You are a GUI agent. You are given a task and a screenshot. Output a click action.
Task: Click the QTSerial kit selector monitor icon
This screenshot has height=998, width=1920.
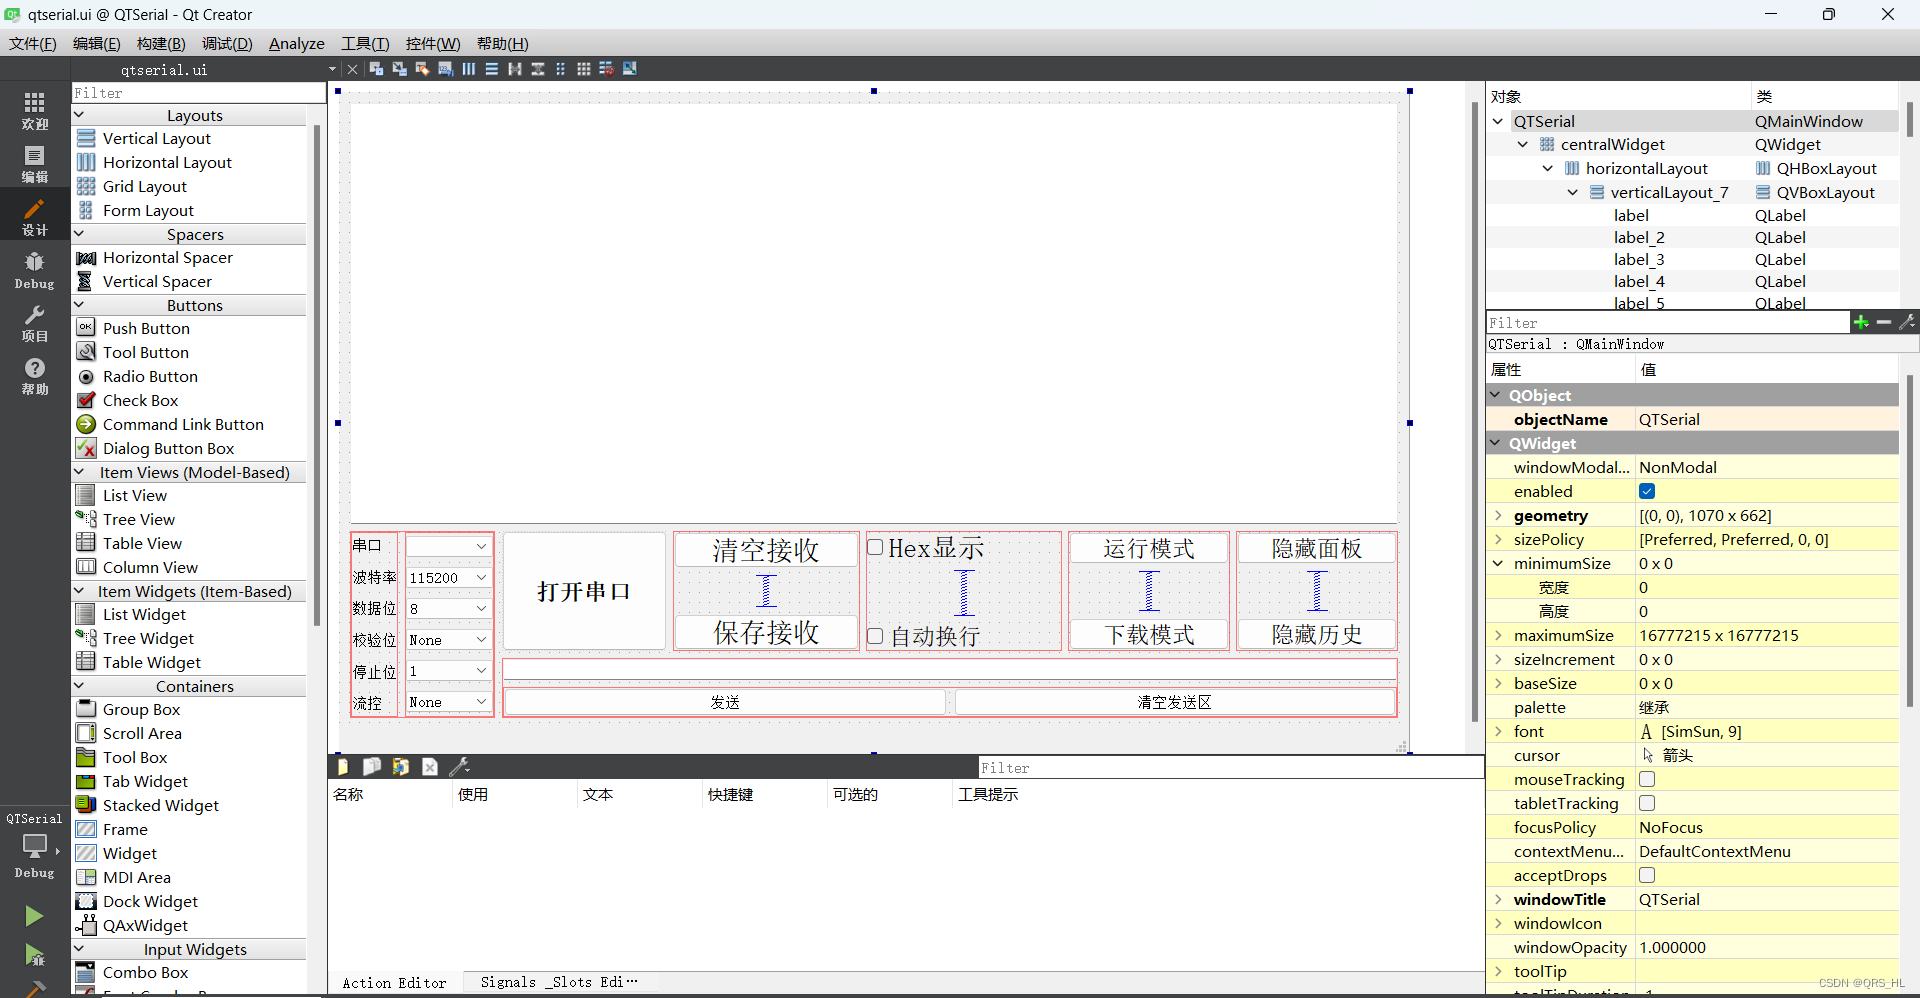[x=35, y=846]
